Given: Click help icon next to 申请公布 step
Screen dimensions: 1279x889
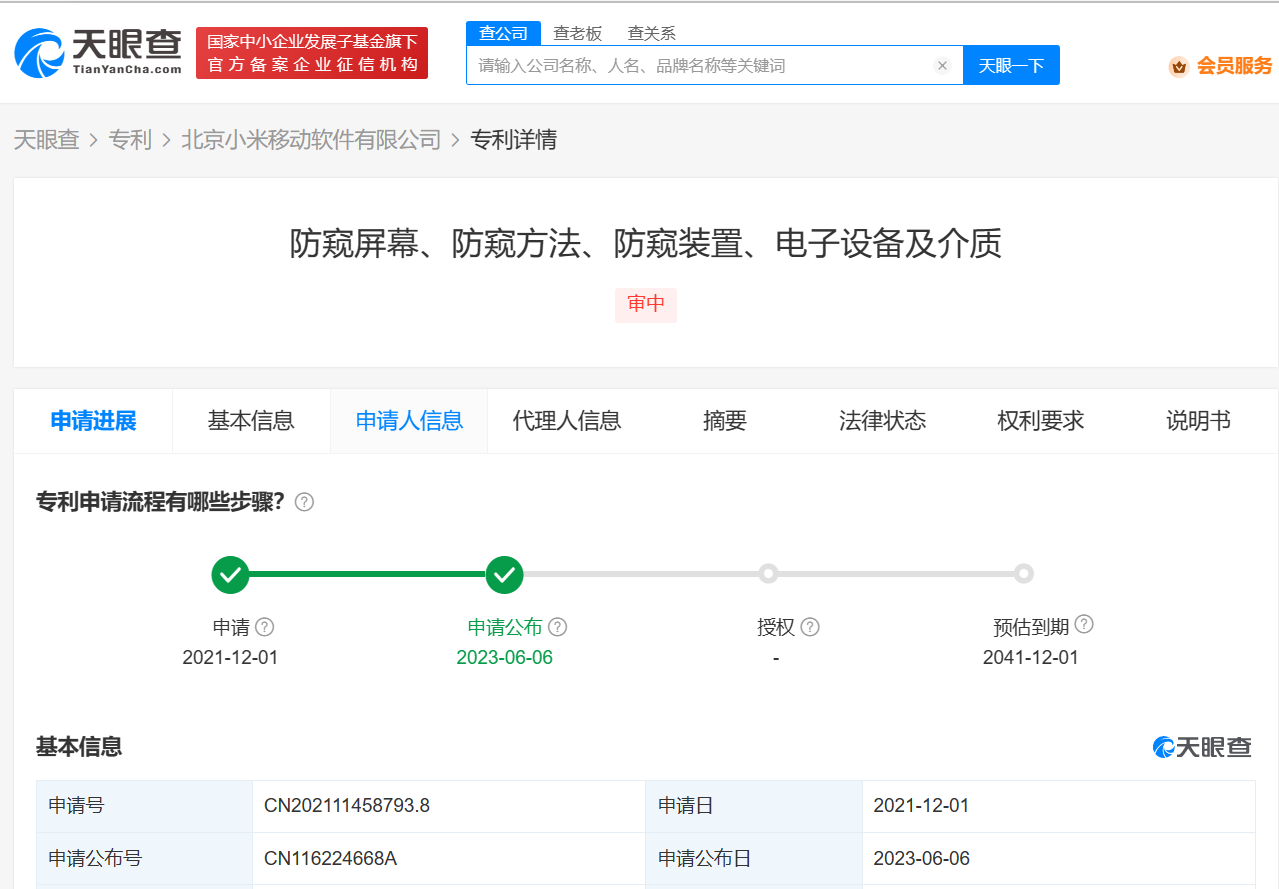Looking at the screenshot, I should click(558, 627).
